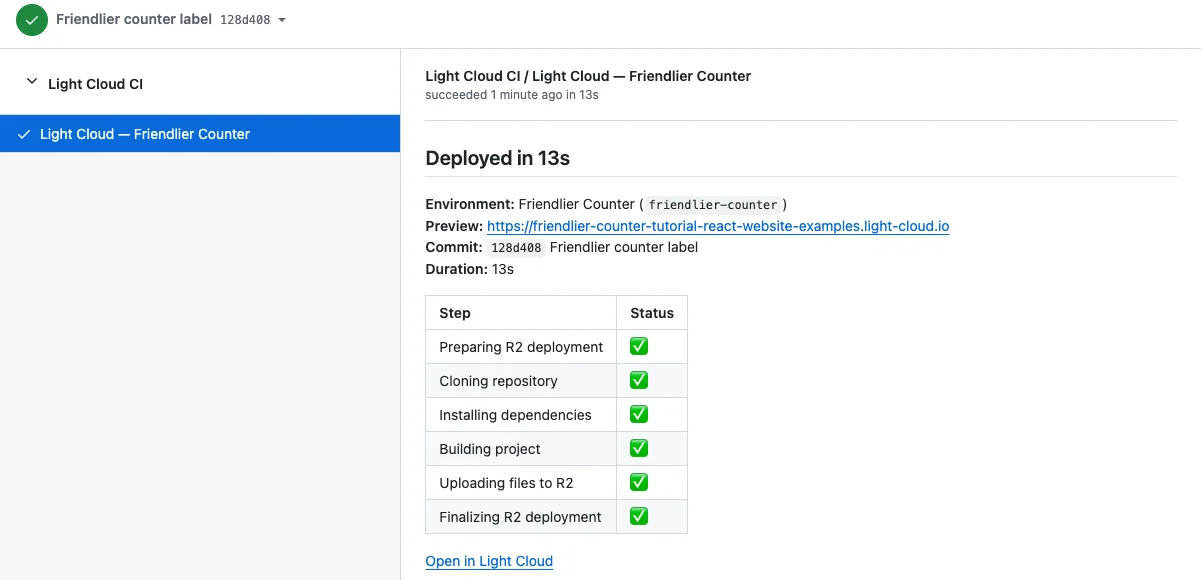Click the 128d408 commit code in details

tap(516, 248)
